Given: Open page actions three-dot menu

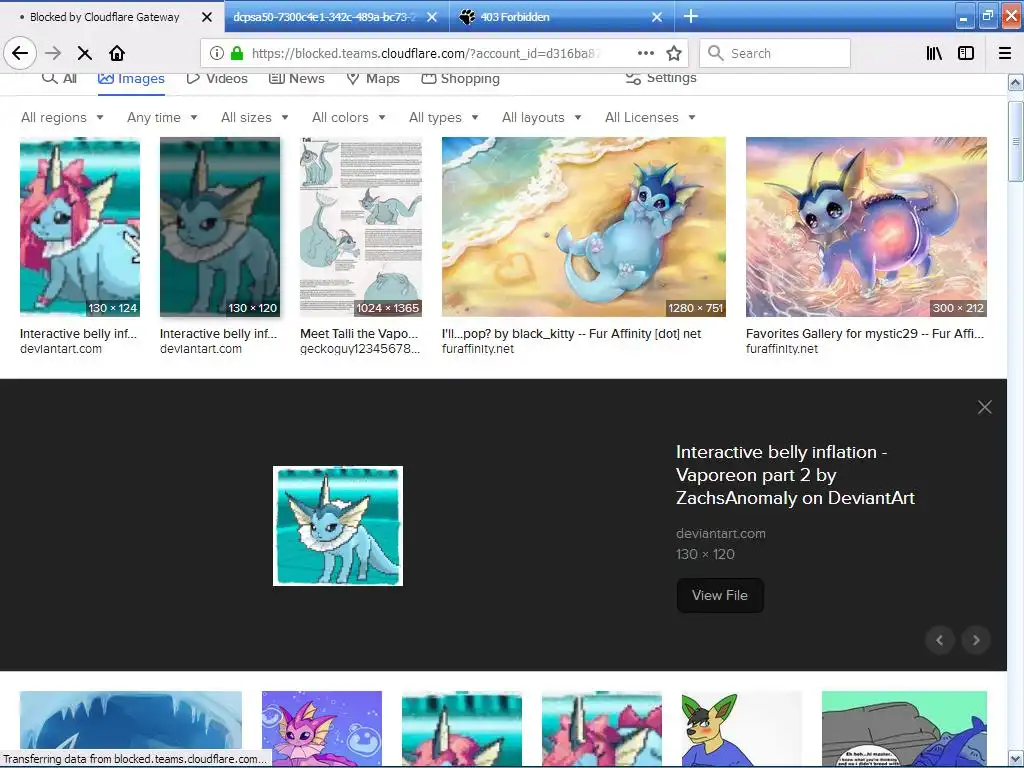Looking at the screenshot, I should click(x=646, y=53).
